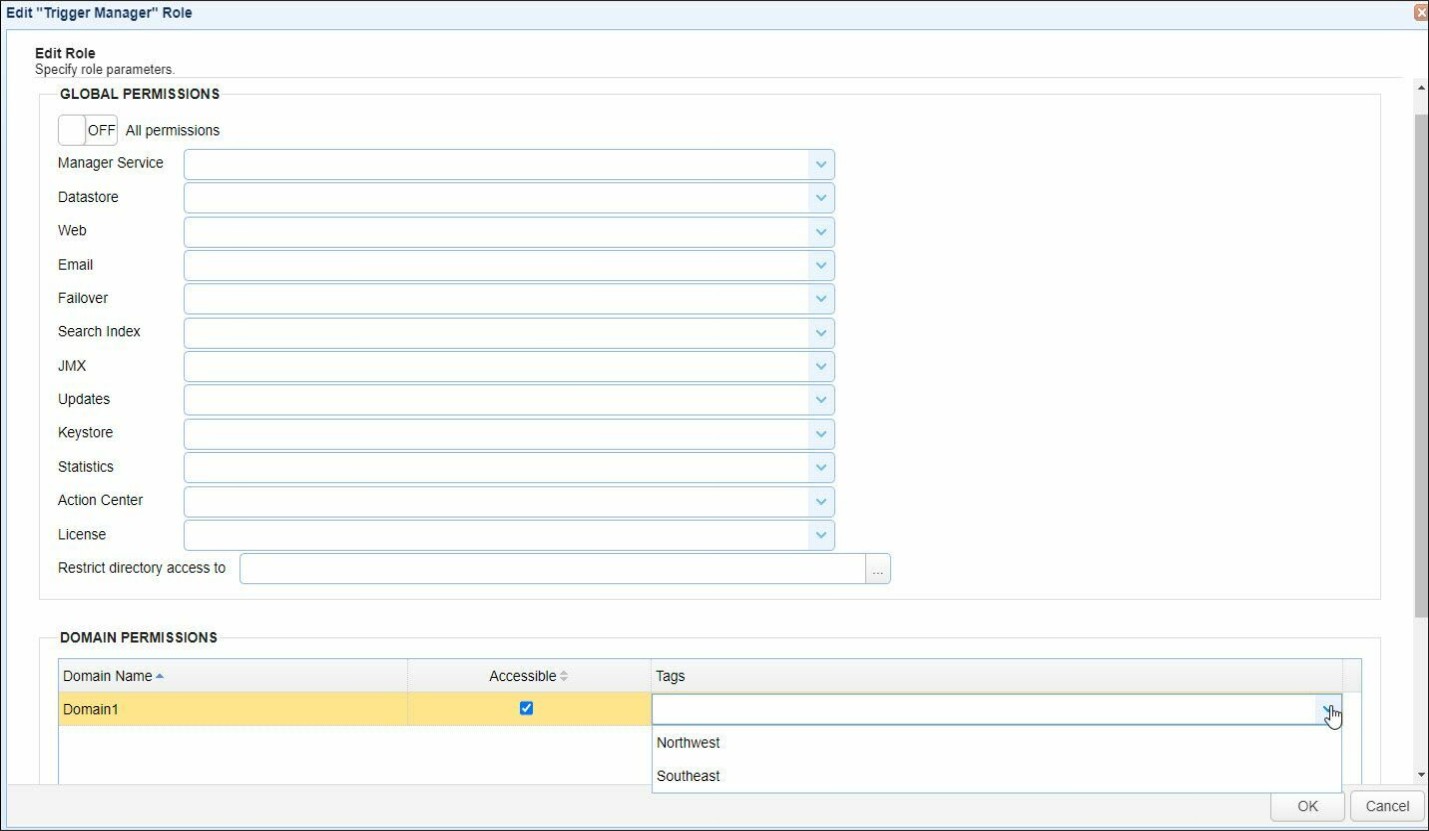Select the Northwest tag option

(x=688, y=743)
